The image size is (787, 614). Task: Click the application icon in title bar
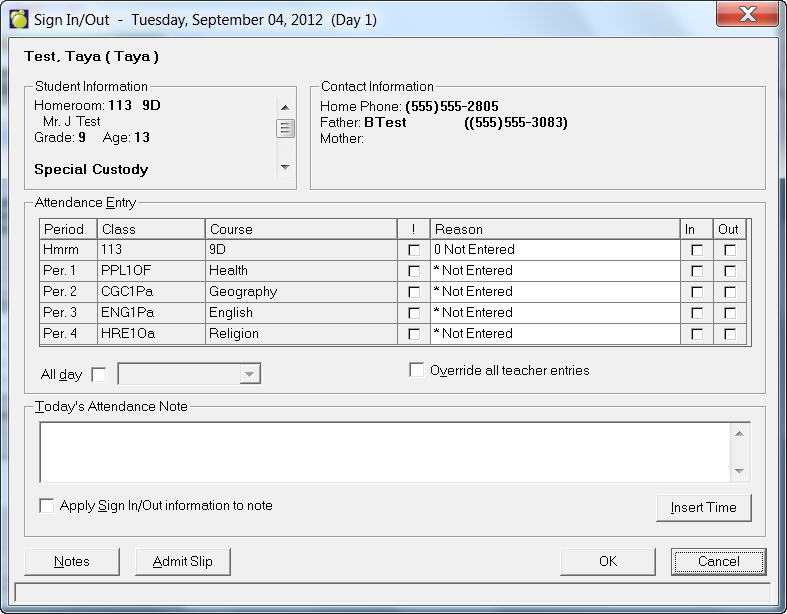18,19
